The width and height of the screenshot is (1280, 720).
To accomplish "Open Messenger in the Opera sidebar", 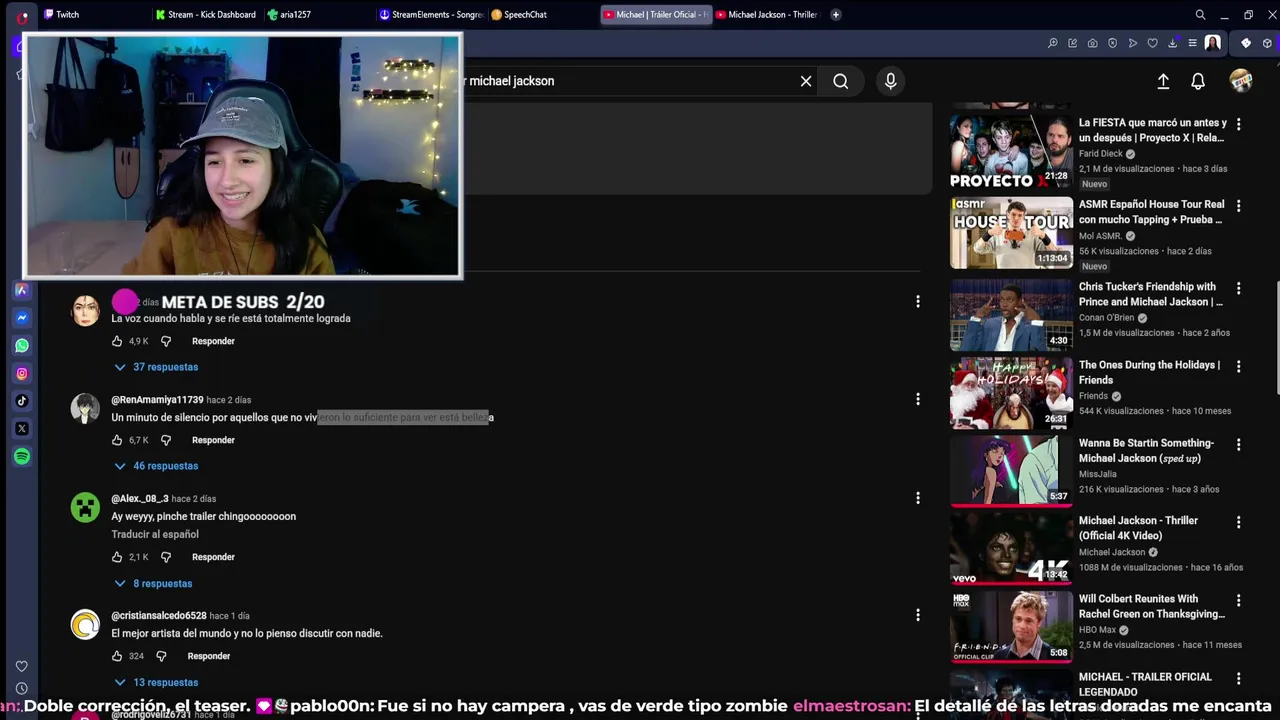I will [x=22, y=318].
